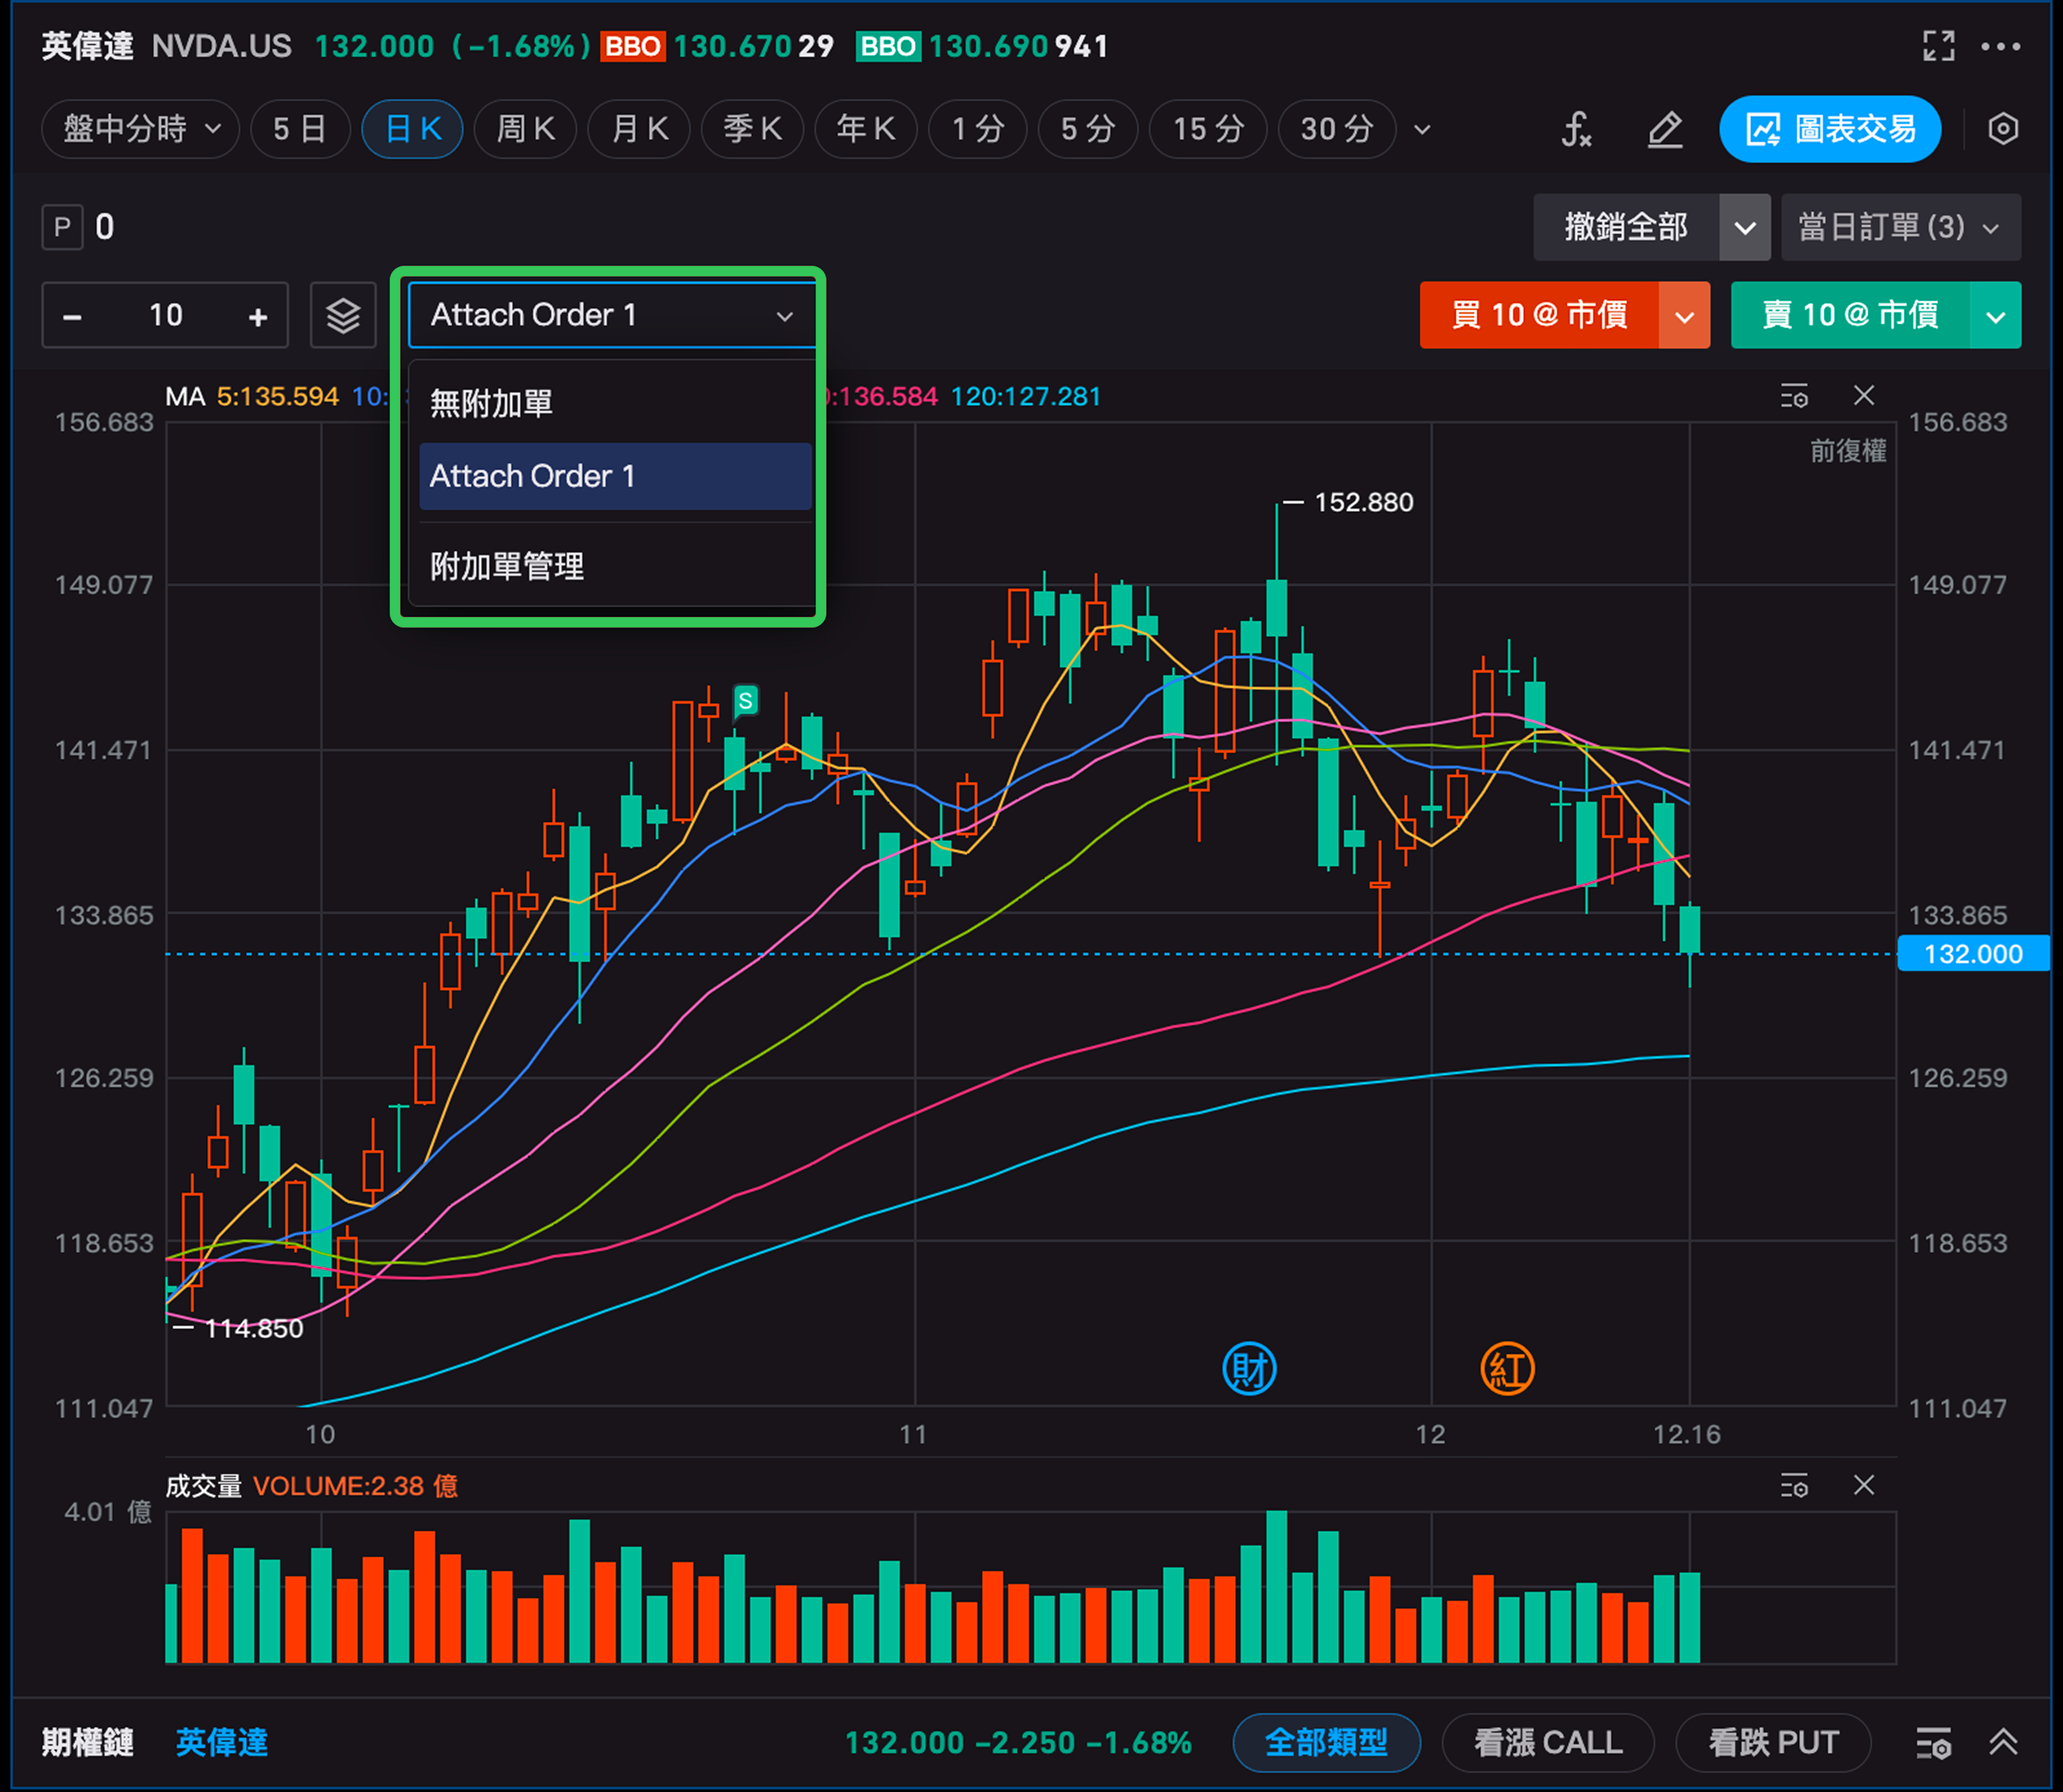Open the indicator formula (fx) tool
Image resolution: width=2063 pixels, height=1792 pixels.
coord(1576,129)
